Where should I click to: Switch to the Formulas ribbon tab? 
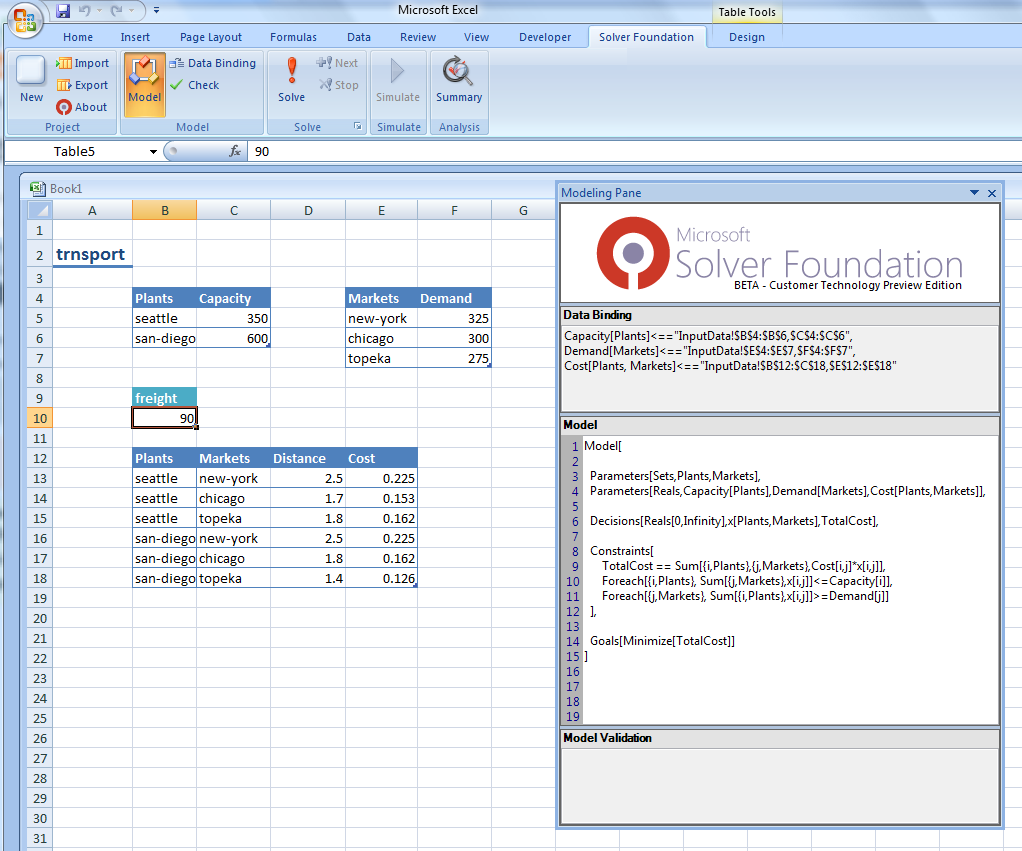click(x=293, y=37)
